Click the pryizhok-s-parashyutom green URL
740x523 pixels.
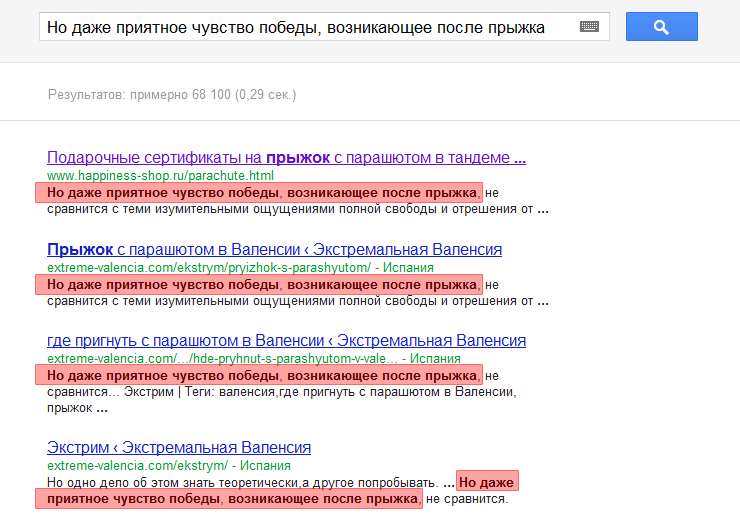point(210,267)
